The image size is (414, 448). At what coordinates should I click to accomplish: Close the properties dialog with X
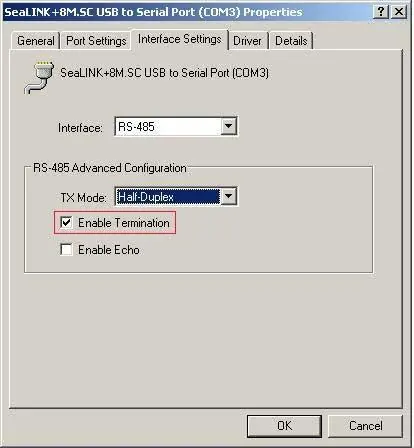click(x=398, y=12)
